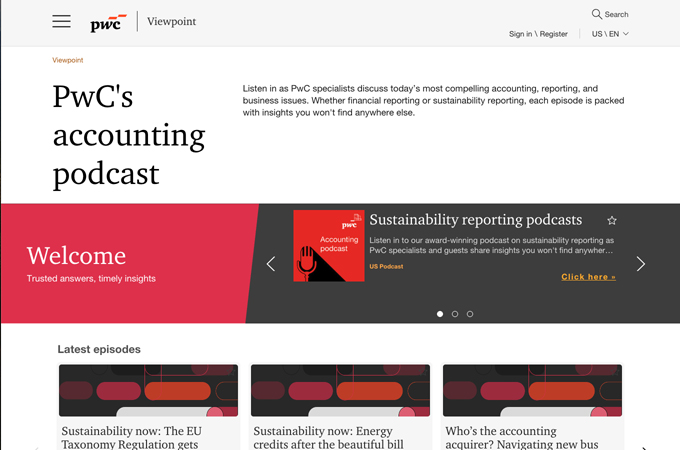Click the 'Latest episodes' heading

(x=99, y=349)
